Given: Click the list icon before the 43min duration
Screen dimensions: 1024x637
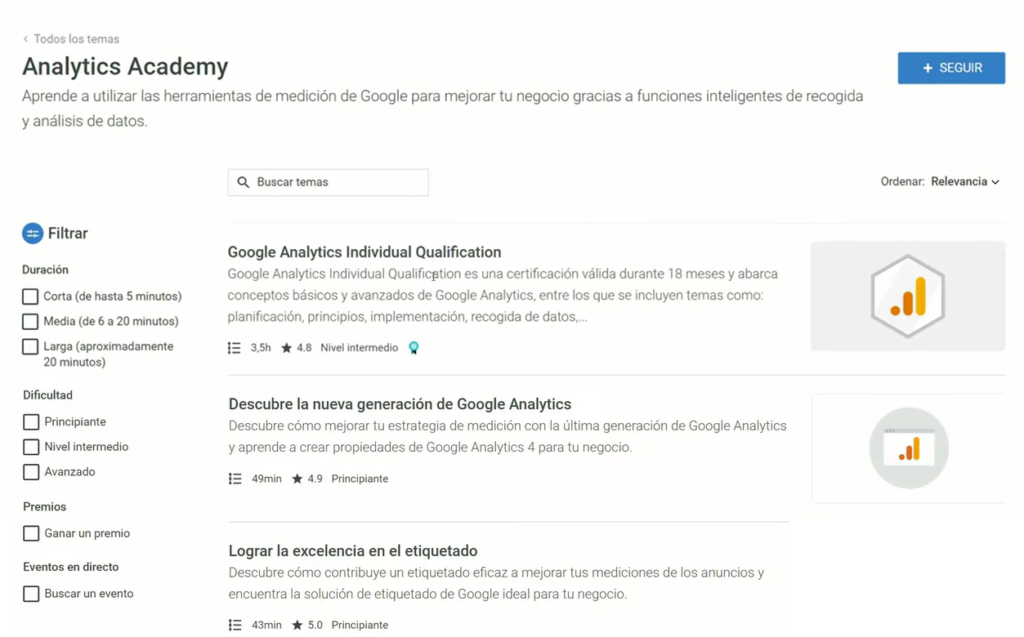Looking at the screenshot, I should pos(232,624).
